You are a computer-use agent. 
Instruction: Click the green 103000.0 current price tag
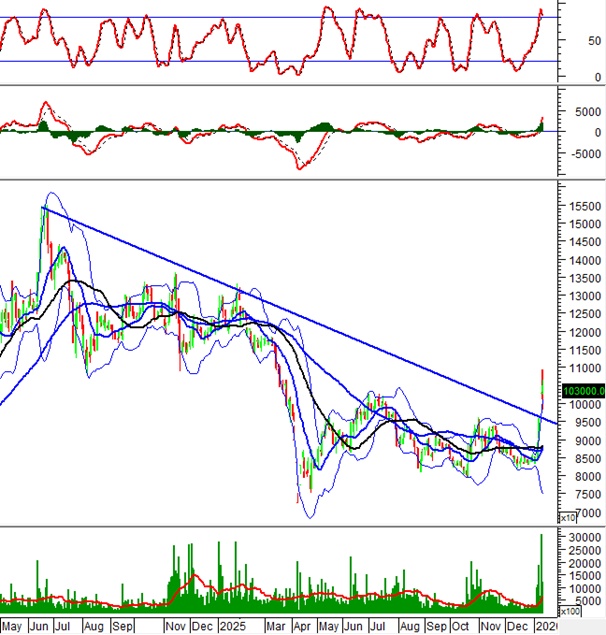point(574,391)
